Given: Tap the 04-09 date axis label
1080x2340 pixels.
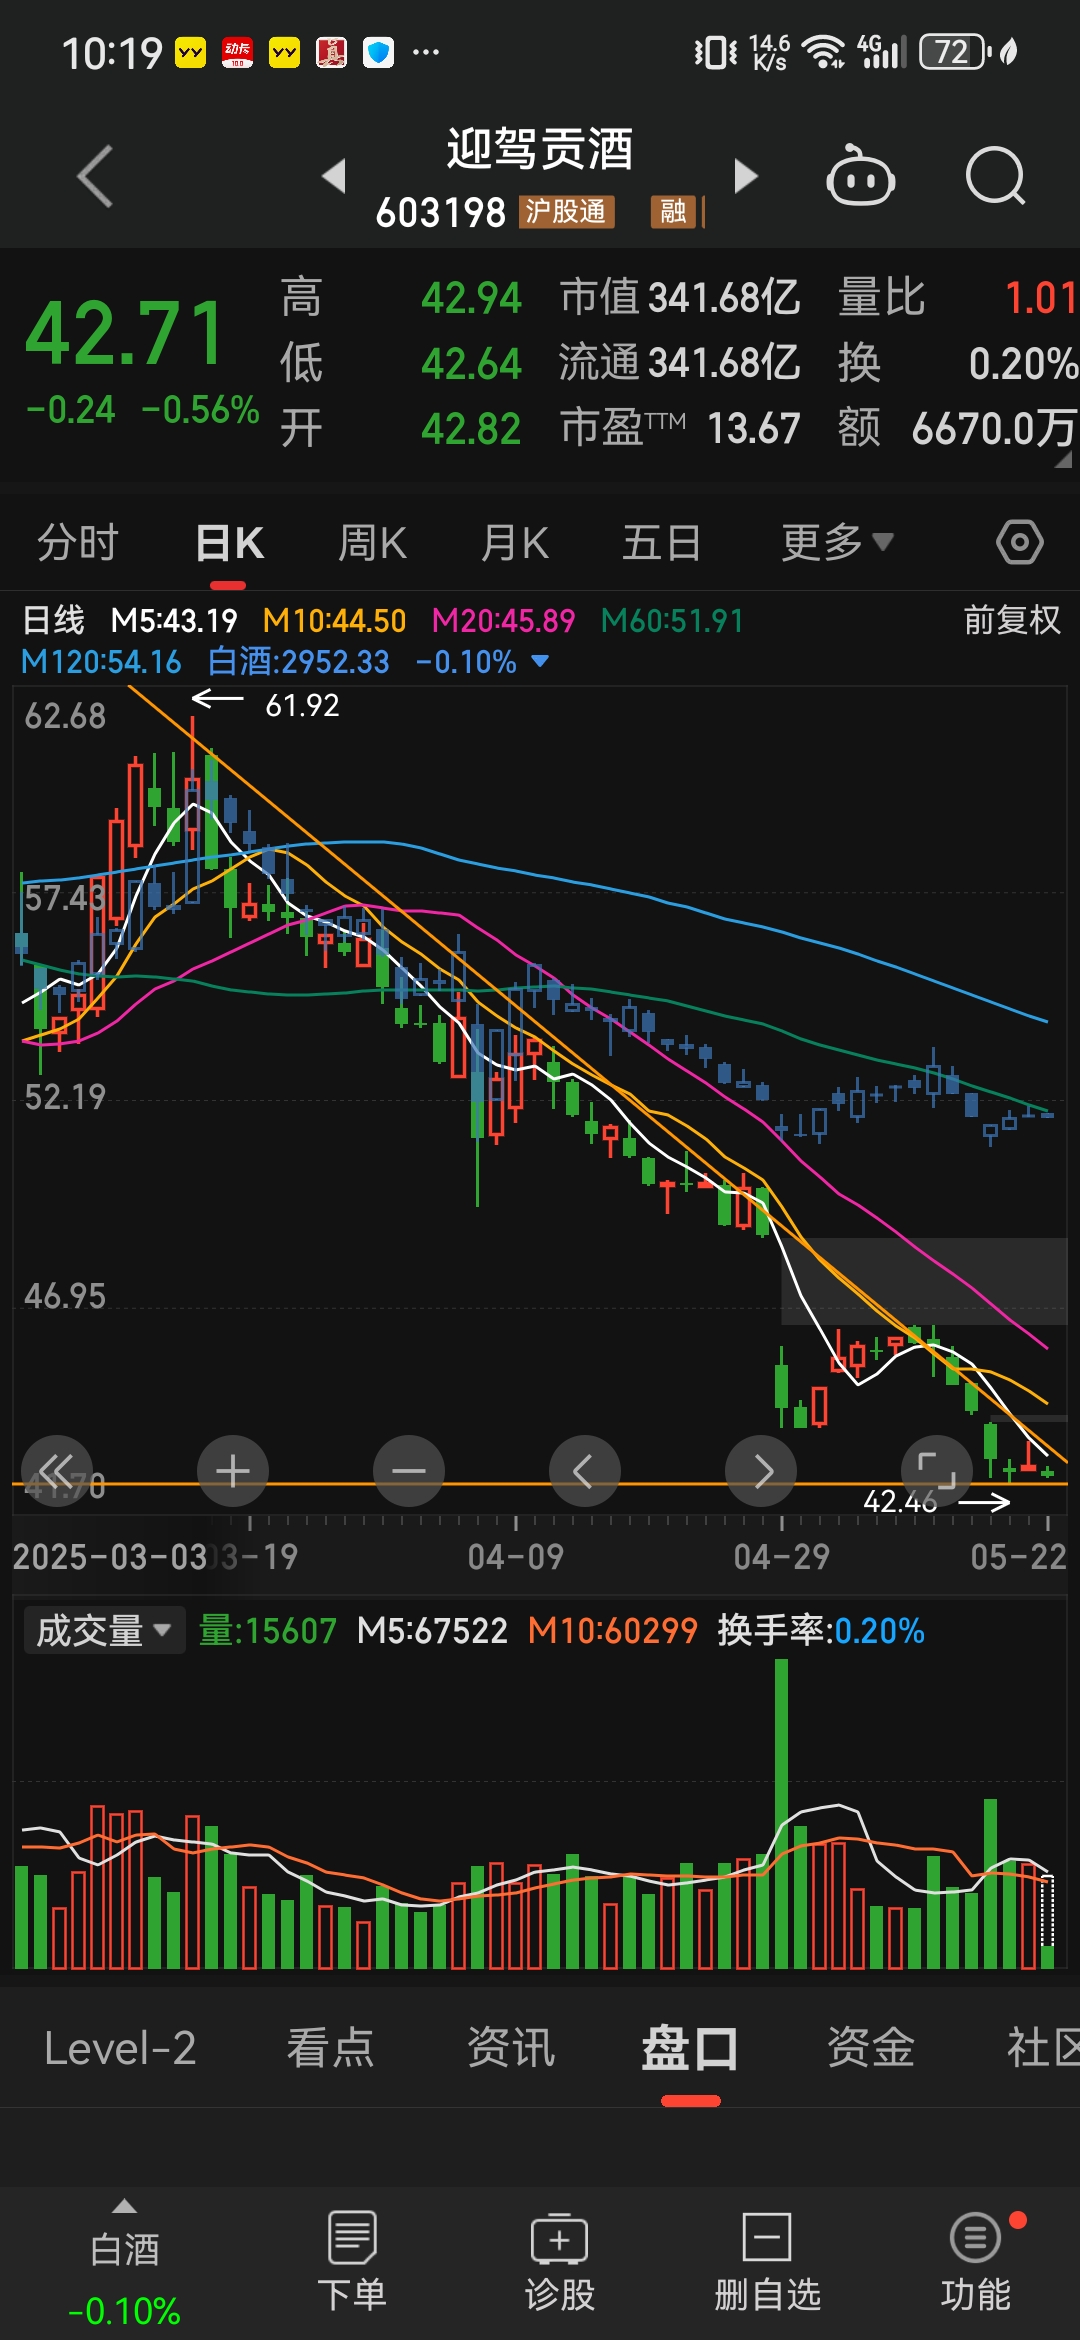Looking at the screenshot, I should click(x=515, y=1556).
